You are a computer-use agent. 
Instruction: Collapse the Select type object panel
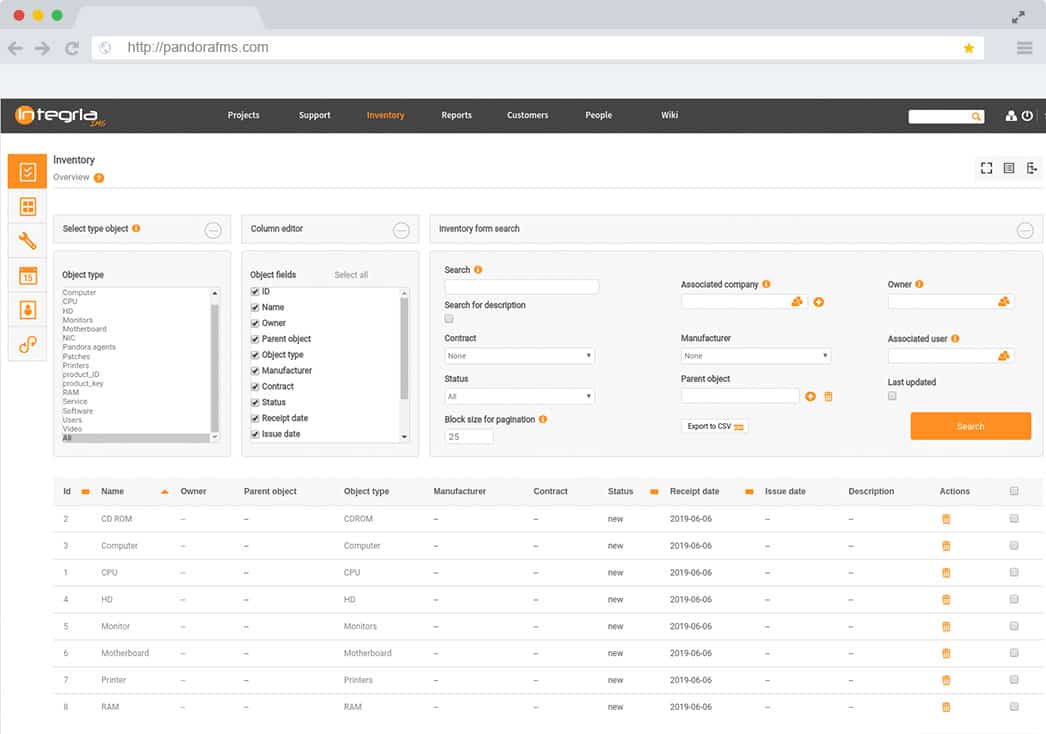(213, 230)
